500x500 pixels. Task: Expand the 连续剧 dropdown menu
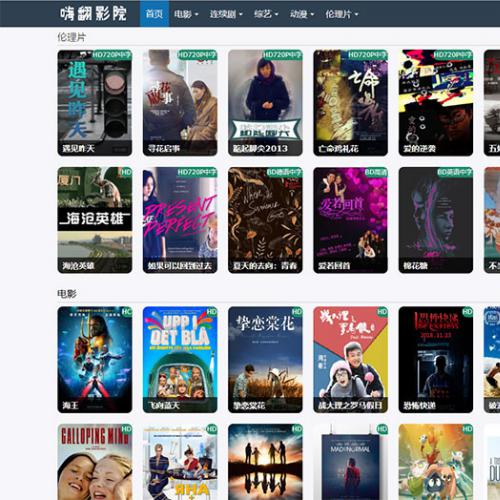point(226,14)
